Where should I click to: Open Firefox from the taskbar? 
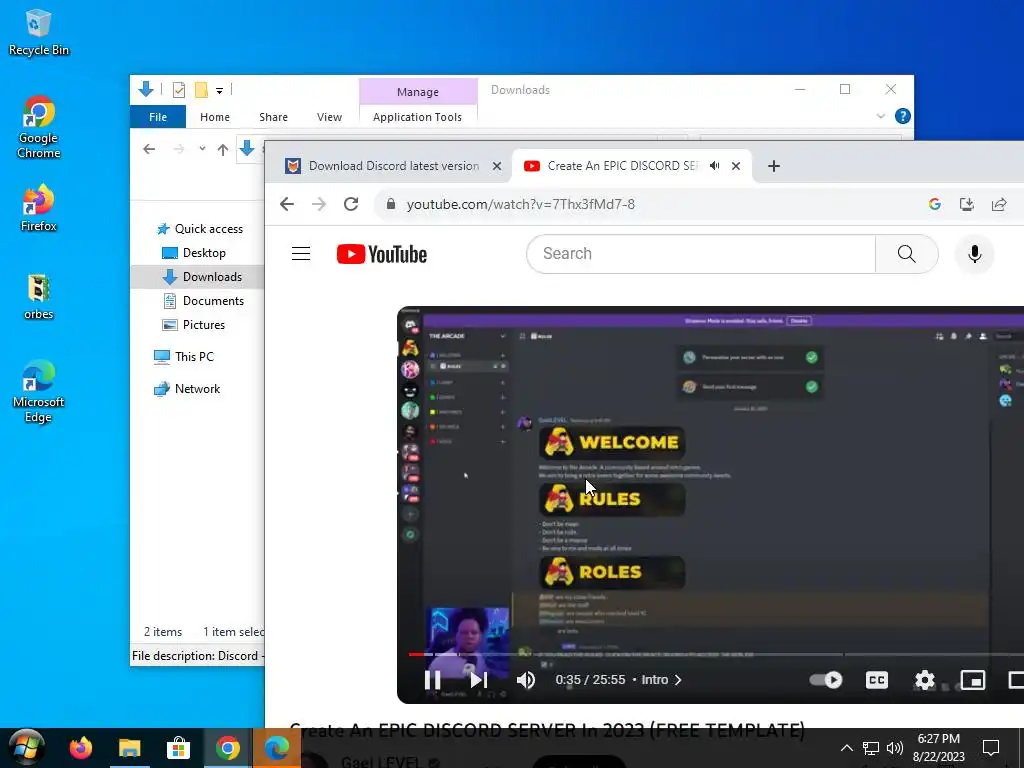click(x=80, y=748)
